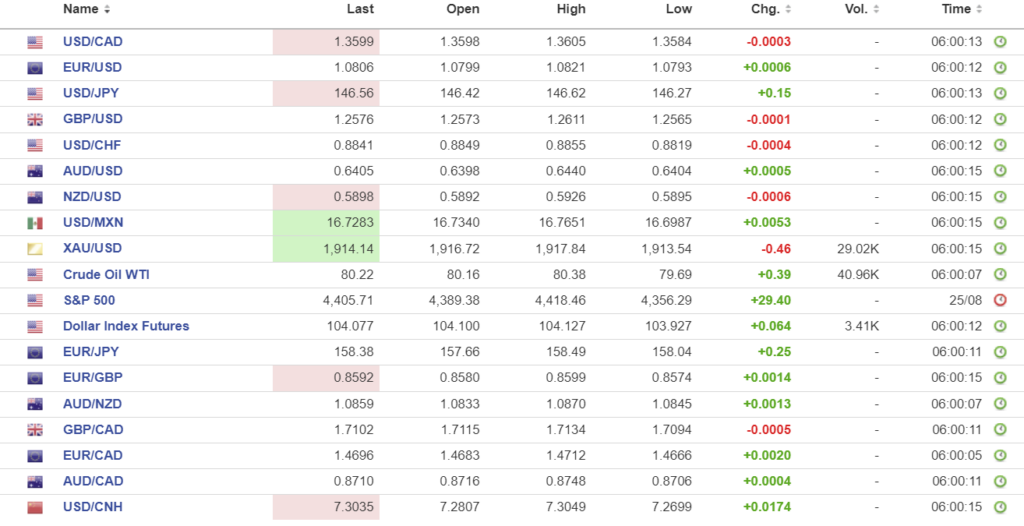Sort the table by Name column
This screenshot has width=1024, height=526.
(86, 9)
